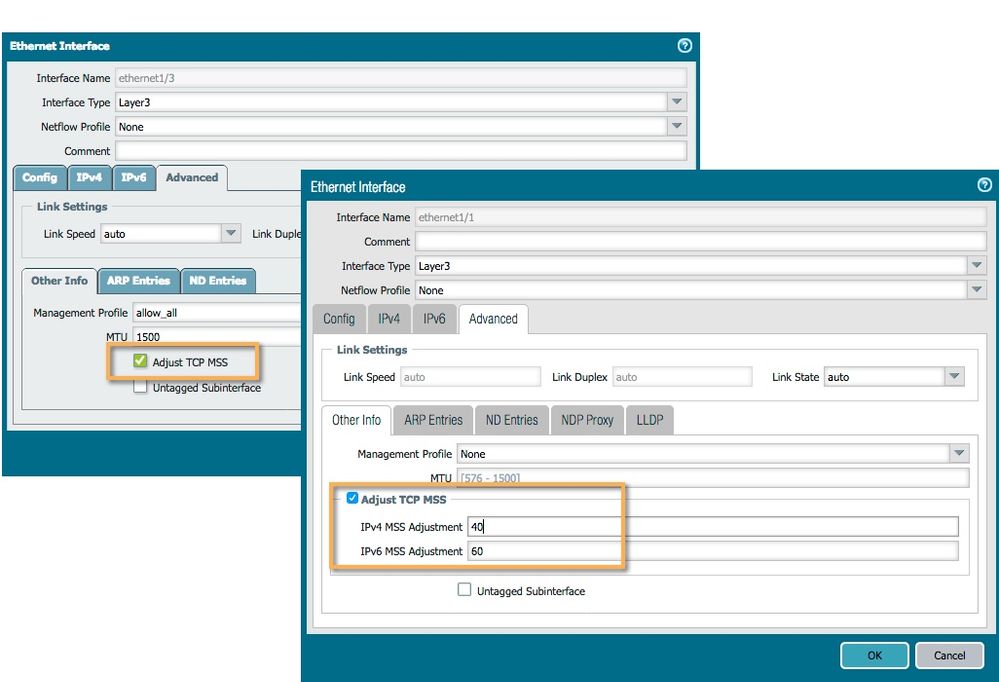
Task: Select Advanced tab in front dialog
Action: click(x=493, y=319)
